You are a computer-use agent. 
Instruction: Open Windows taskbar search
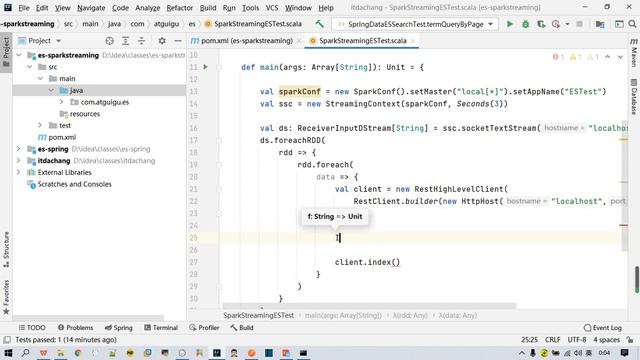point(25,353)
